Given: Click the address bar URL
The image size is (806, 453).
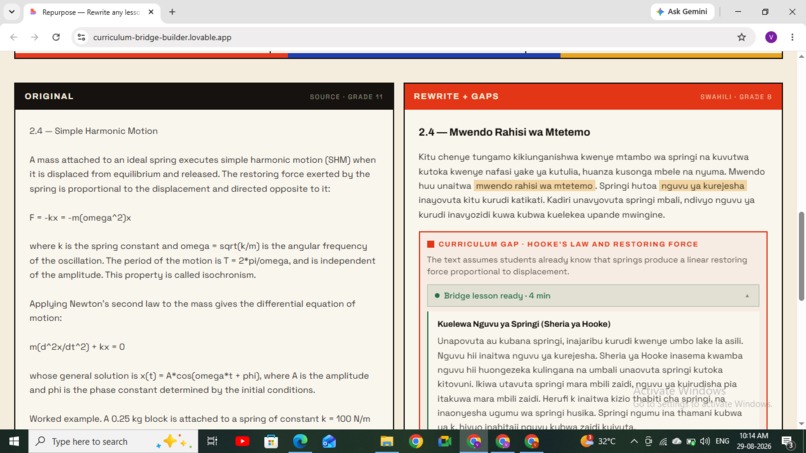Looking at the screenshot, I should [162, 37].
